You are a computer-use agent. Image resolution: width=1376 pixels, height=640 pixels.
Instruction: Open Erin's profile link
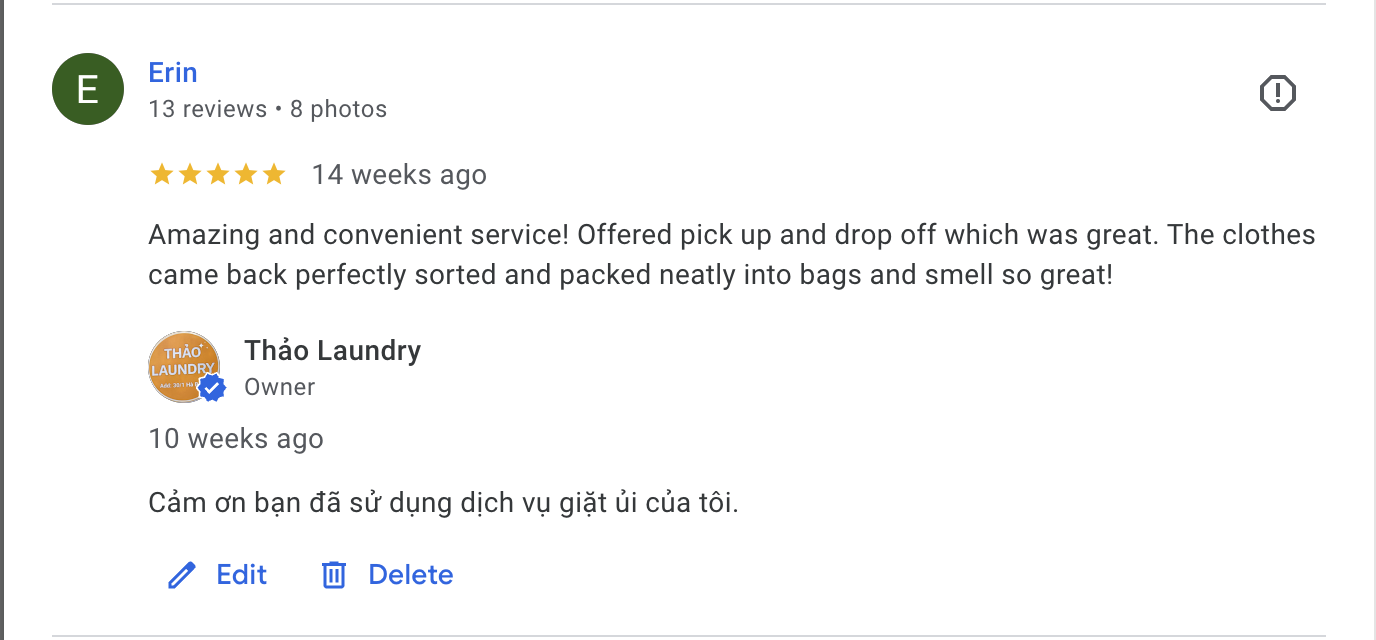pyautogui.click(x=172, y=72)
